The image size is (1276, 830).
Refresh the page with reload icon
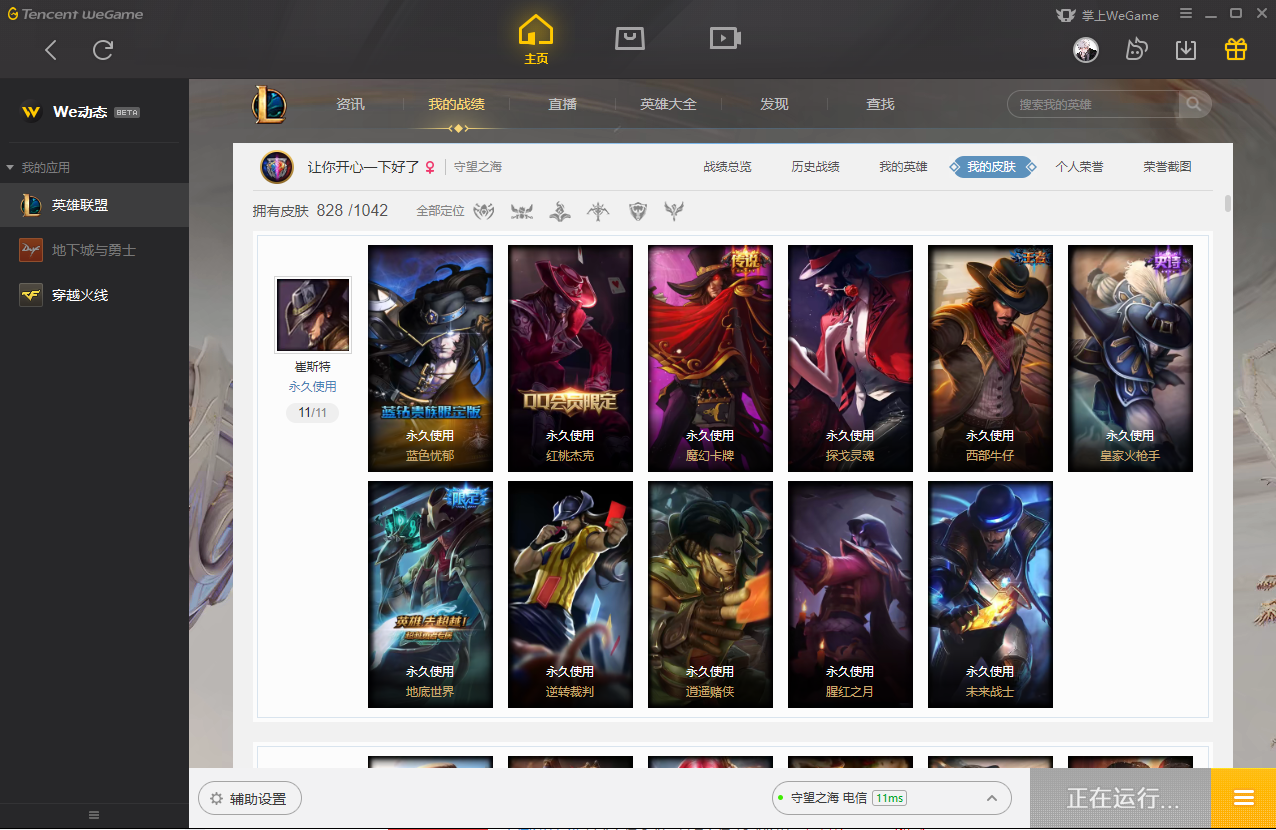click(103, 50)
